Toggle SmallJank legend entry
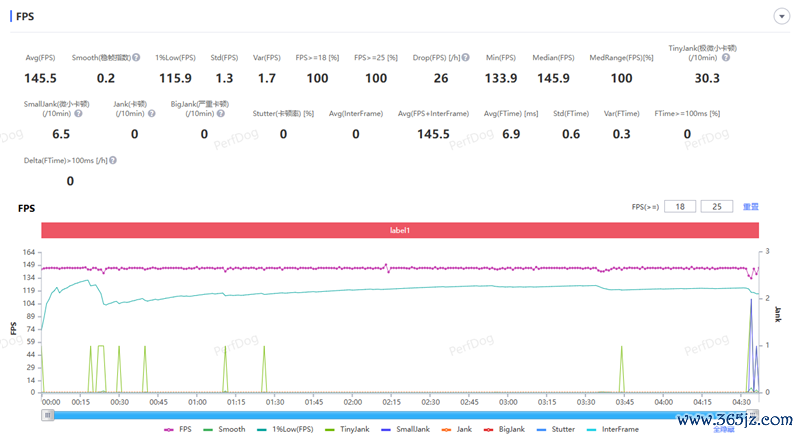This screenshot has width=800, height=435. click(406, 429)
